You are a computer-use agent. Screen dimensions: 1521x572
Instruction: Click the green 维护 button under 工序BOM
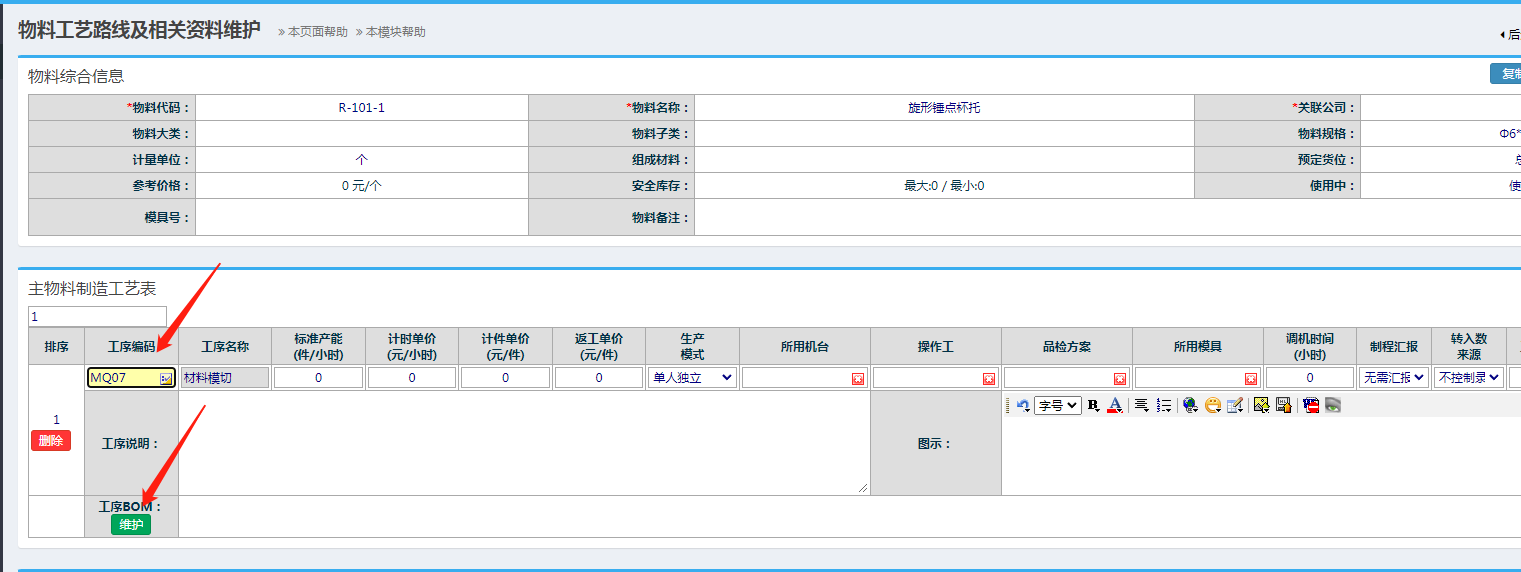coord(131,525)
